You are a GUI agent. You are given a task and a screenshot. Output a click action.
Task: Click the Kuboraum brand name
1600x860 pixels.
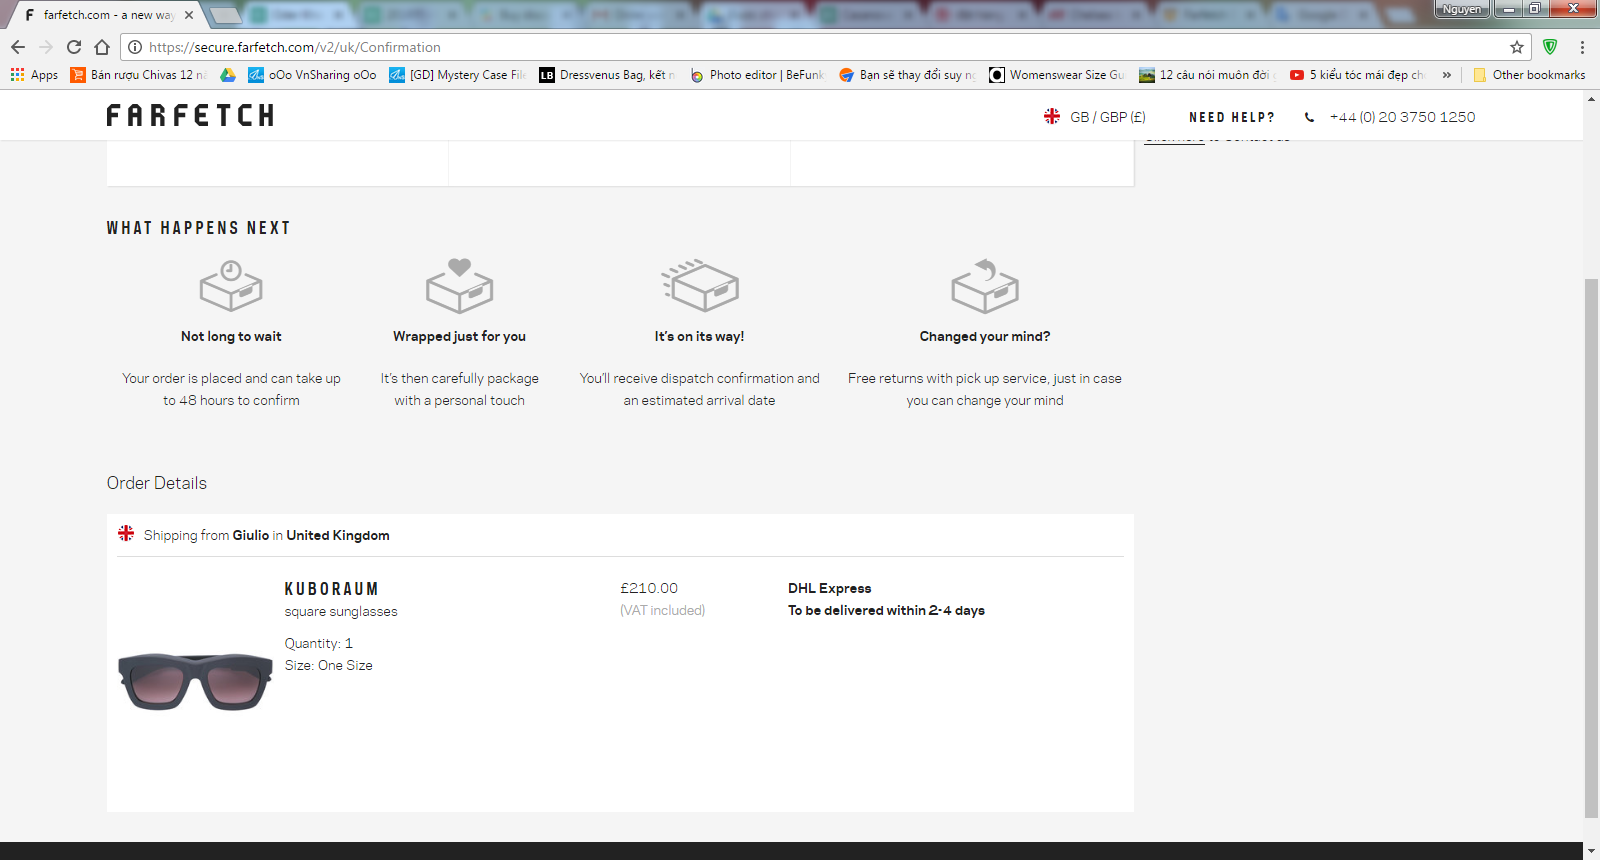coord(331,589)
